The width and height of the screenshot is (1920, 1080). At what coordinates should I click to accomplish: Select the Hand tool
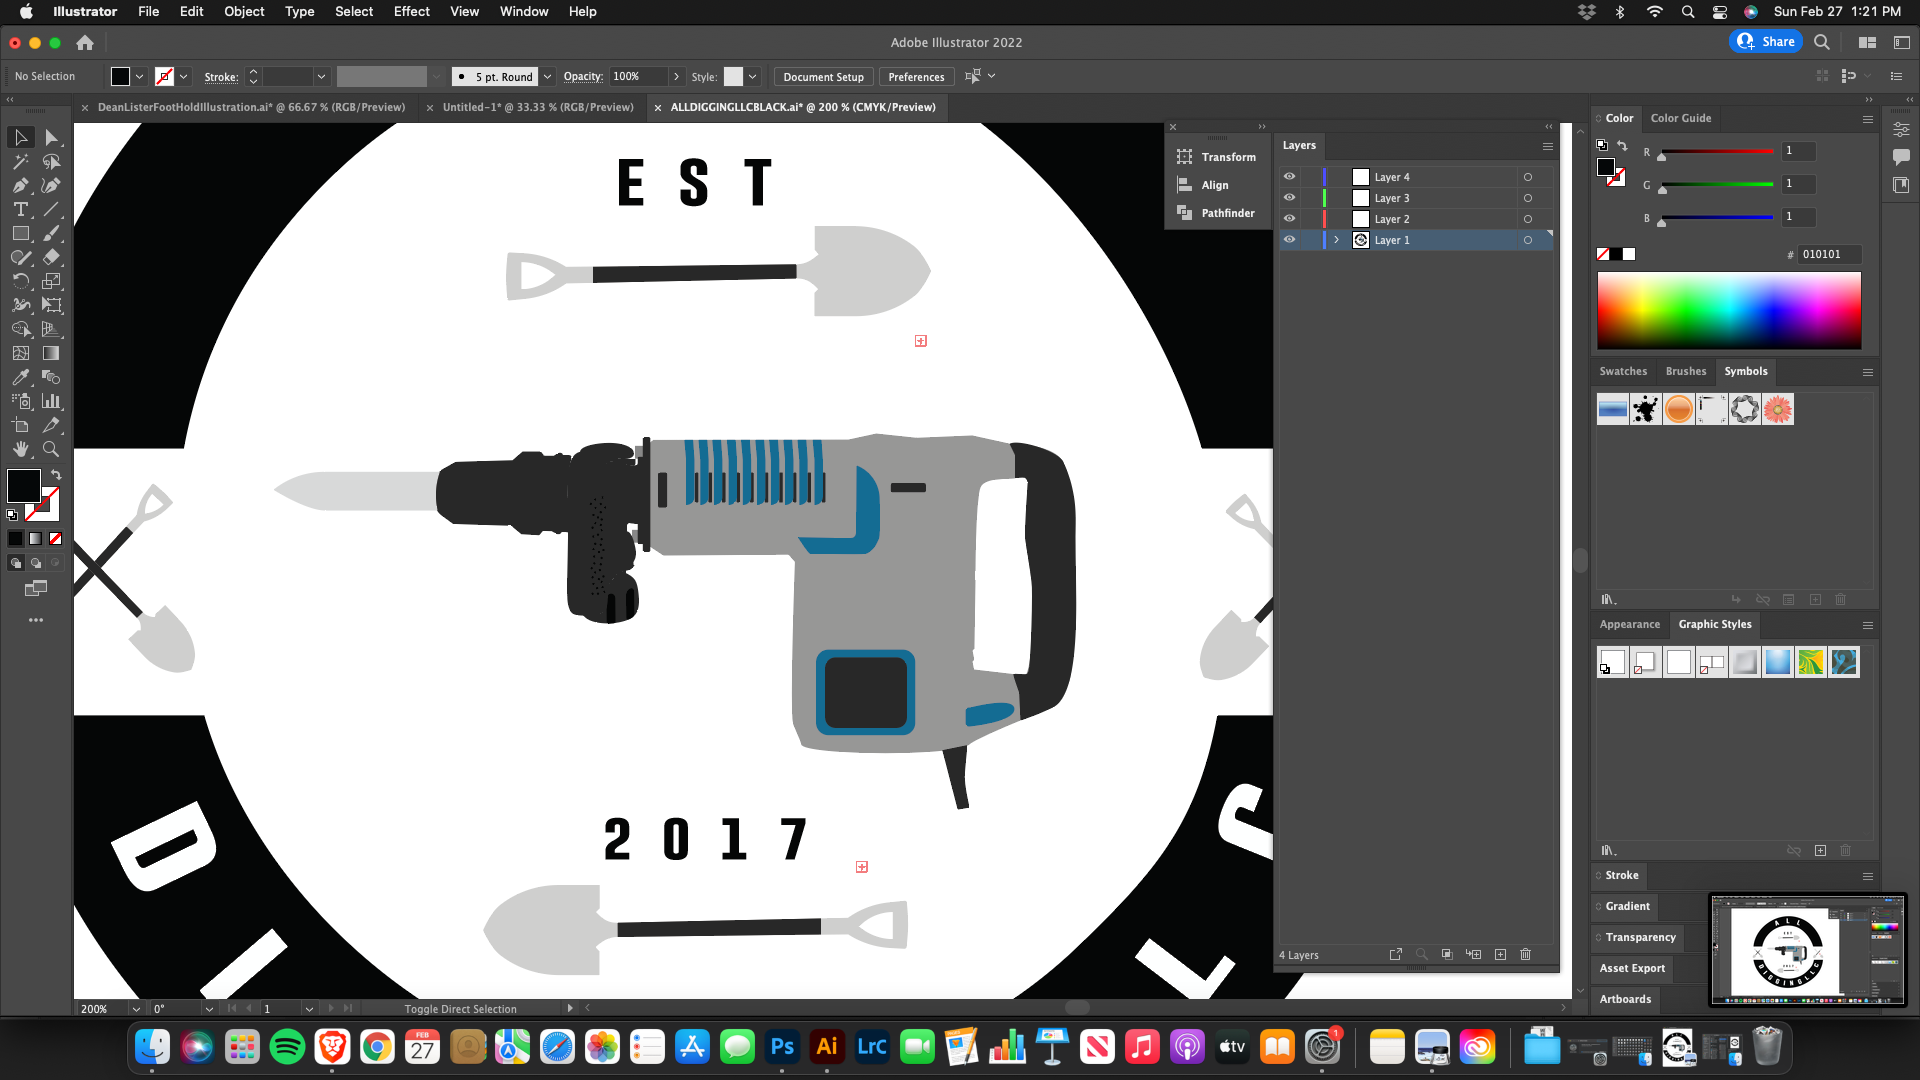coord(21,449)
